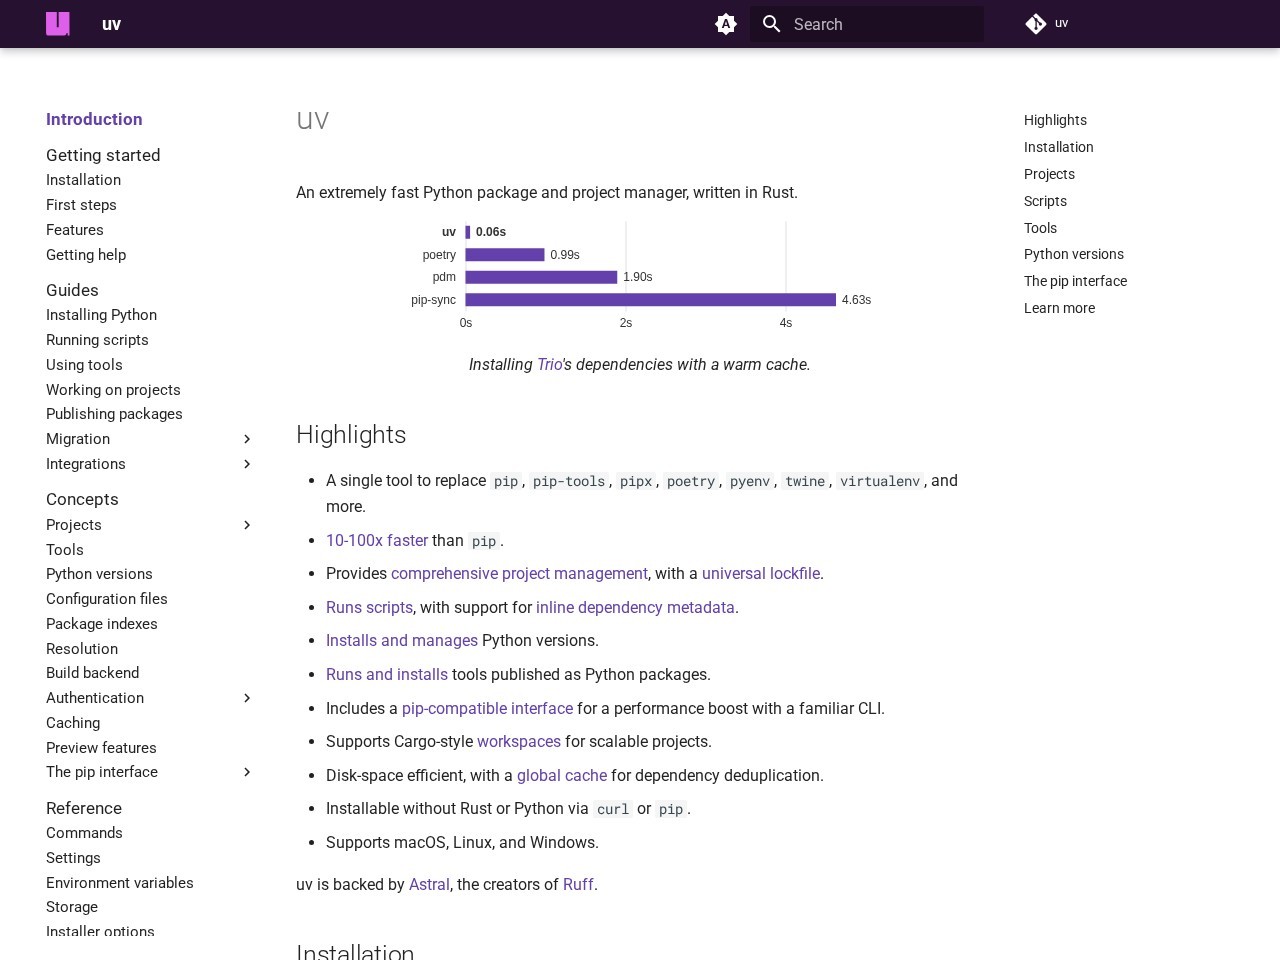The image size is (1280, 960).
Task: Open comprehensive project management link
Action: 519,574
